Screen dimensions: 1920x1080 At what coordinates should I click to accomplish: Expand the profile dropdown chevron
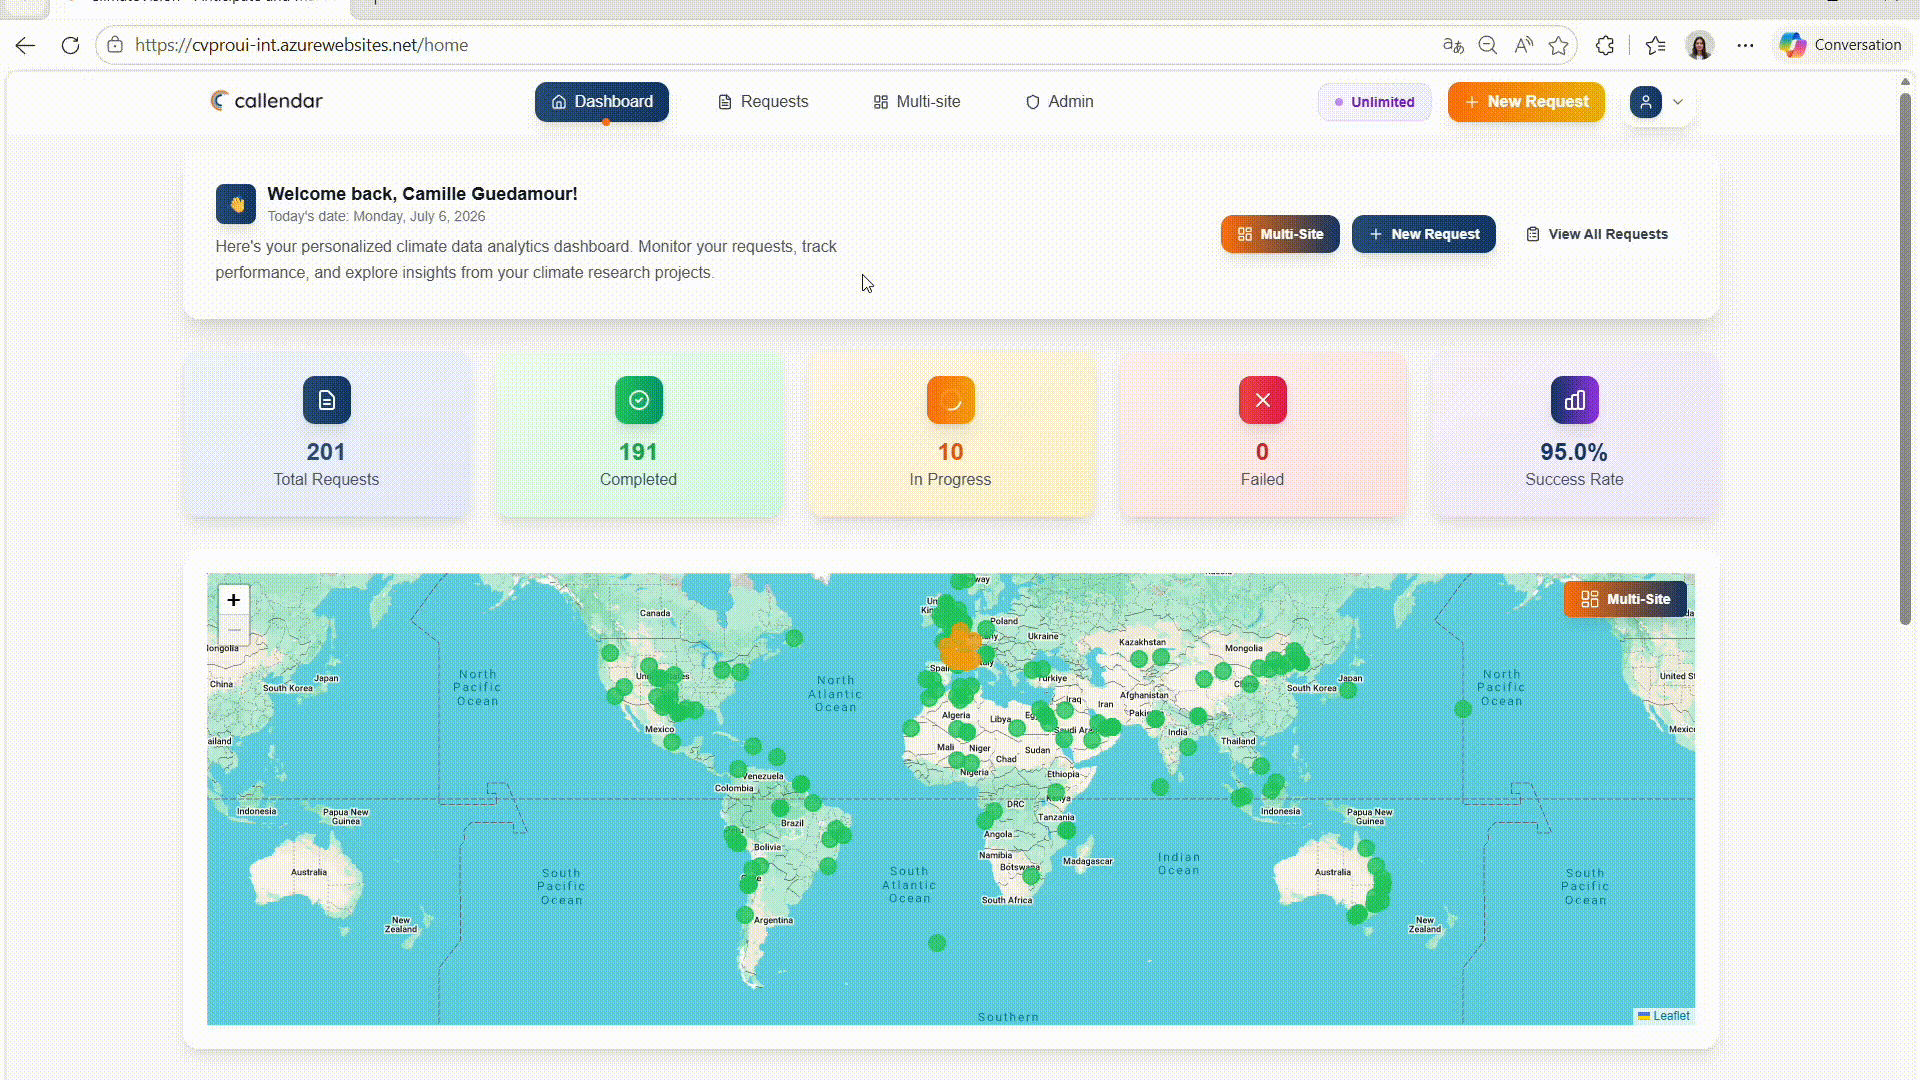click(1678, 102)
